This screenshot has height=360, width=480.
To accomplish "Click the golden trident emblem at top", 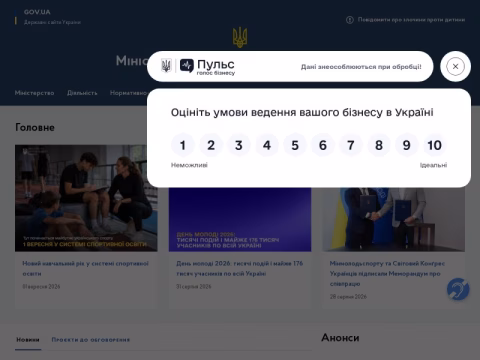I will tap(240, 37).
